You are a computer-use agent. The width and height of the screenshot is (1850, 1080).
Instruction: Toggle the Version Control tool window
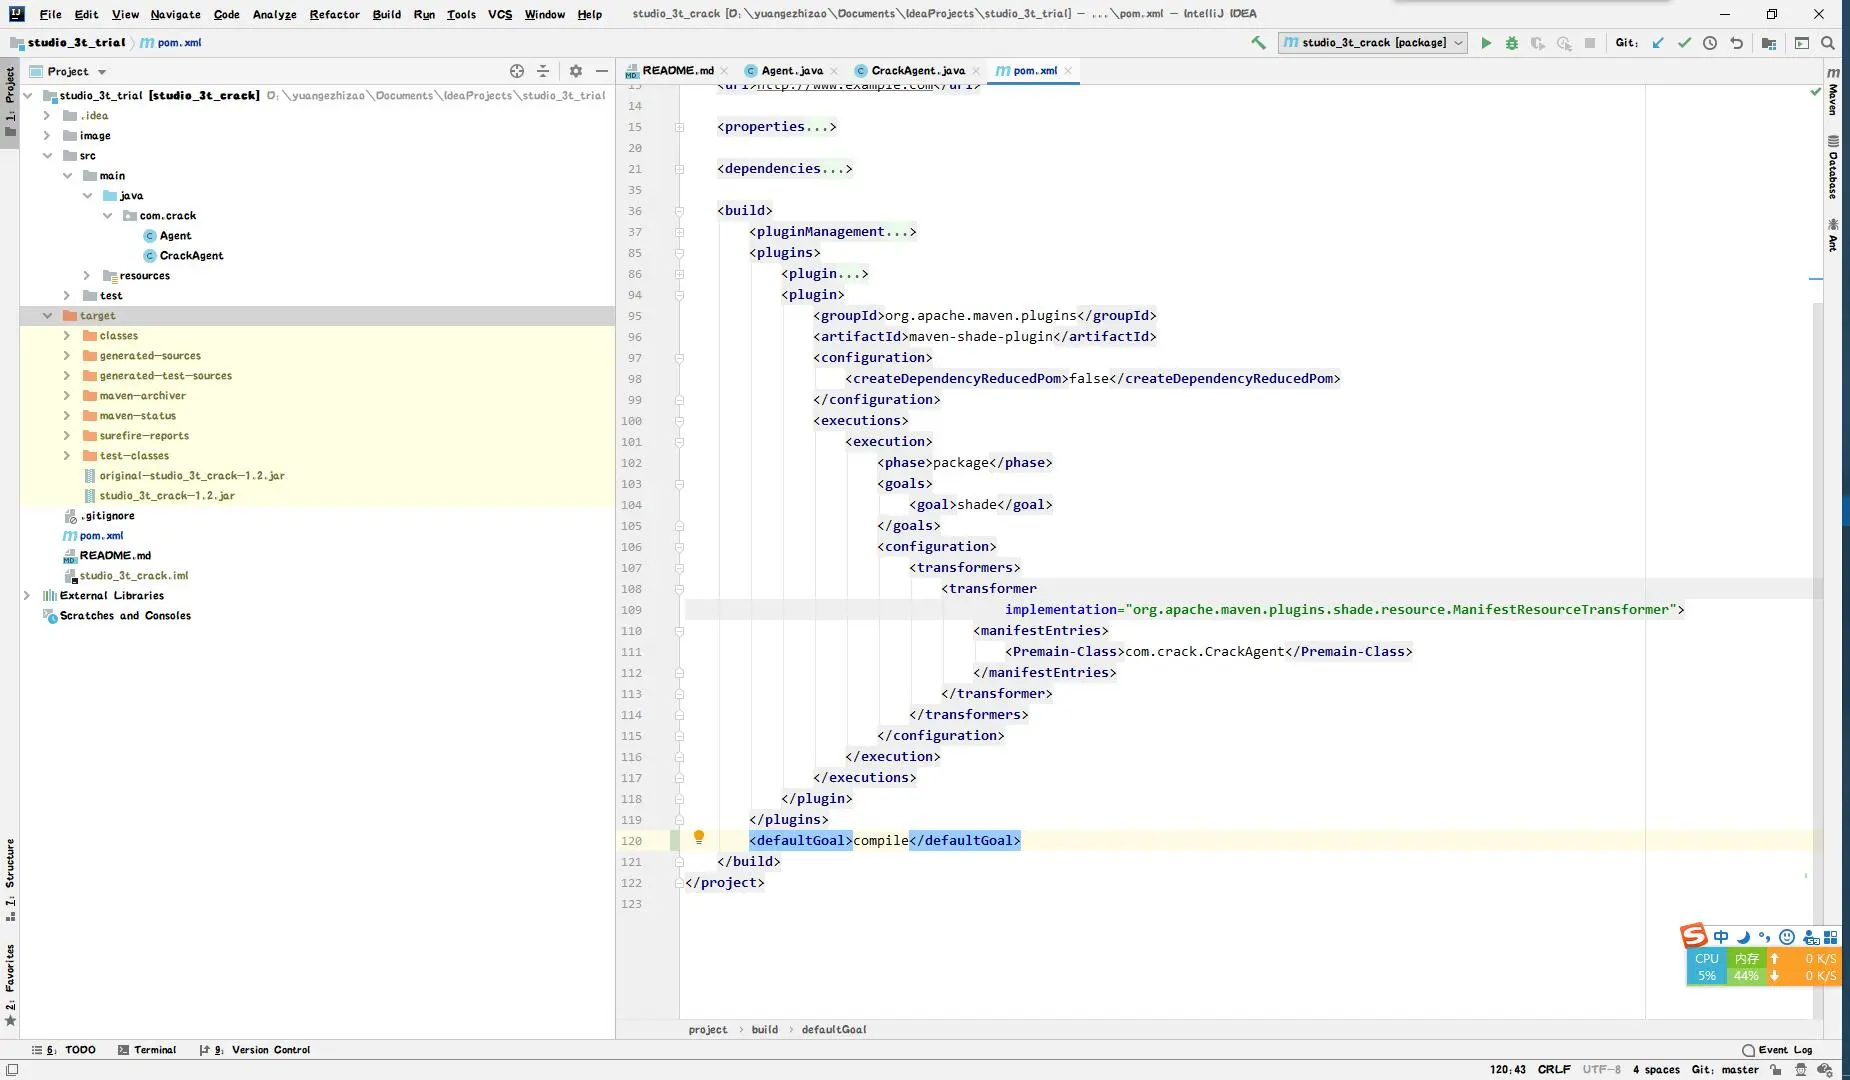[255, 1050]
